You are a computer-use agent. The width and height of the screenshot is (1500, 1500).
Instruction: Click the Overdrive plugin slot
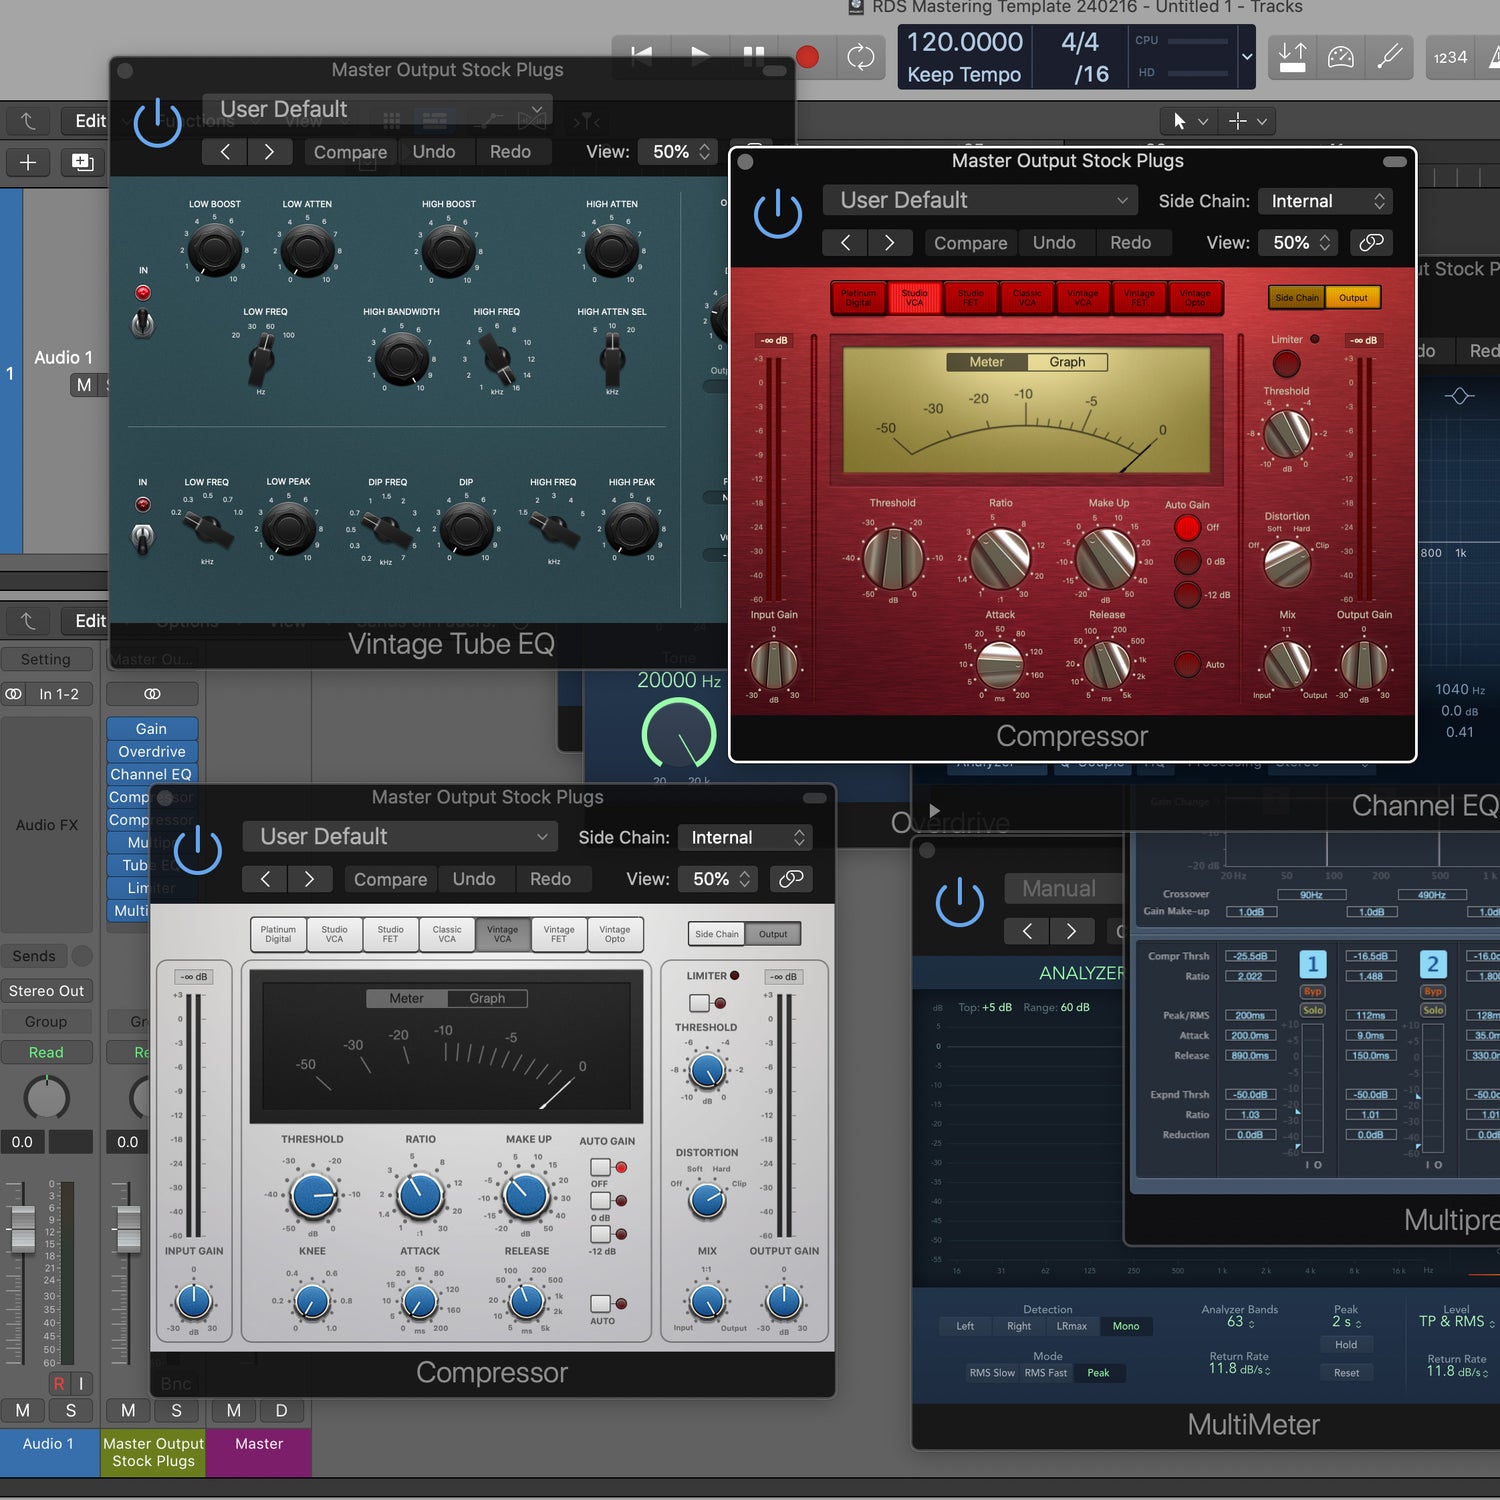point(152,752)
